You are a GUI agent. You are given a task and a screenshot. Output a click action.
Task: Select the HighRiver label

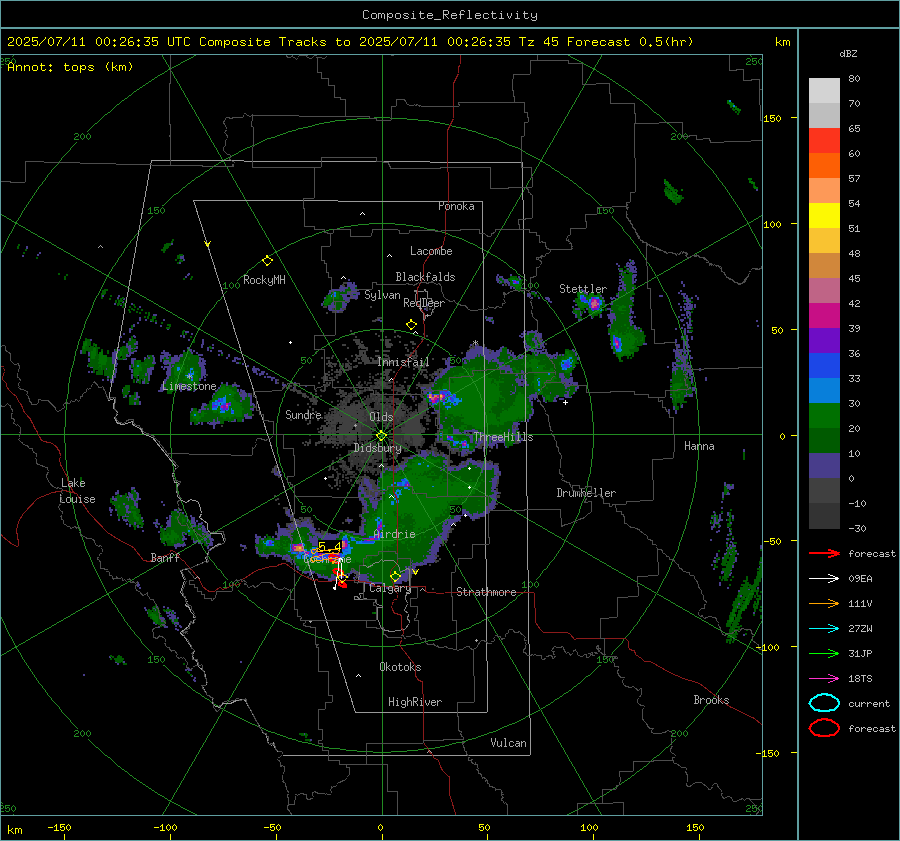pos(415,702)
